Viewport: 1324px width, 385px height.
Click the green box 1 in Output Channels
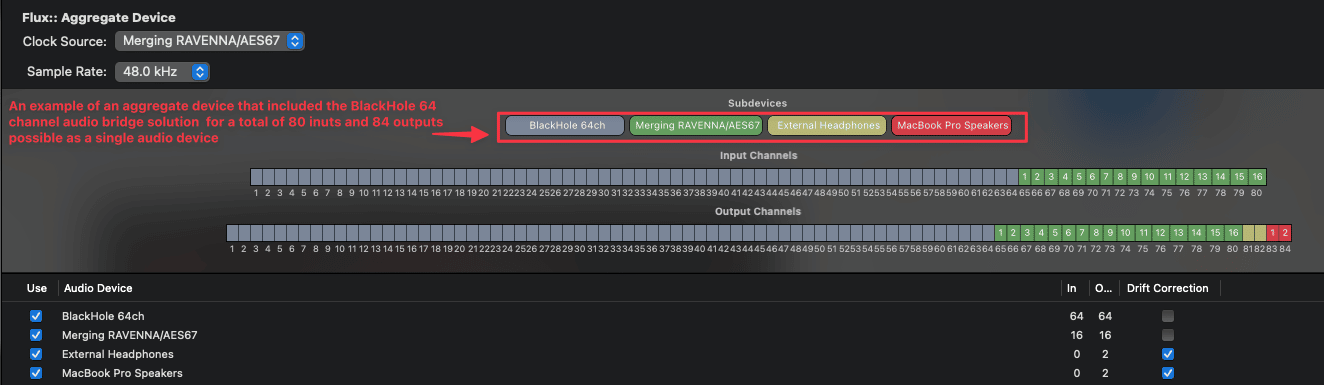[1001, 233]
